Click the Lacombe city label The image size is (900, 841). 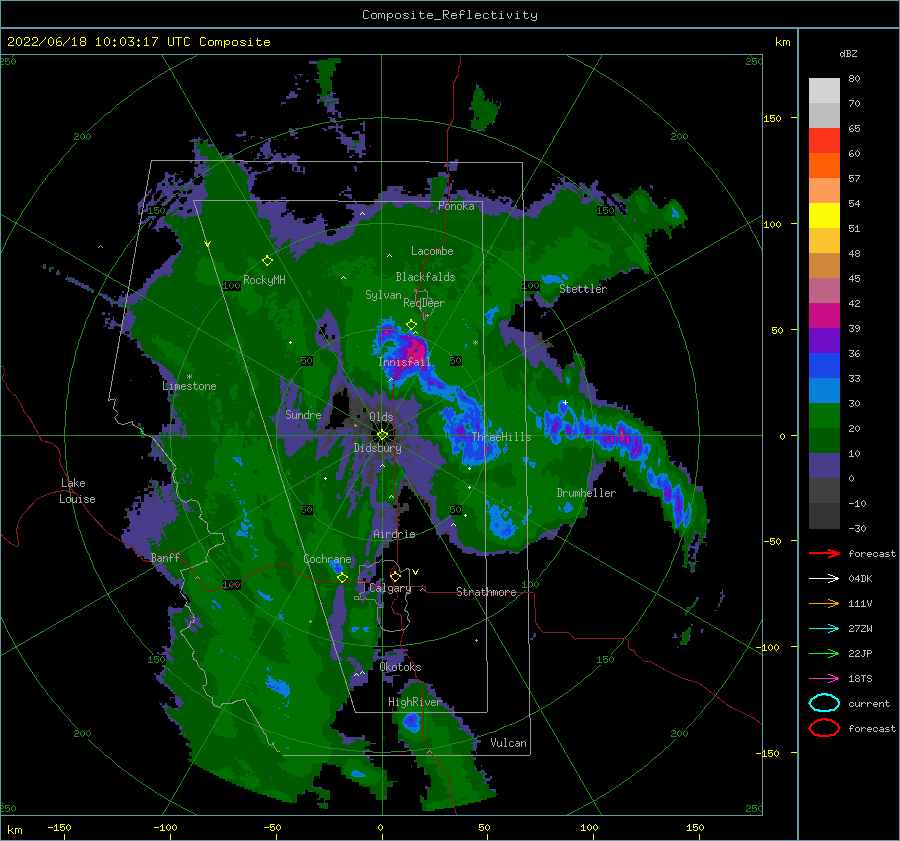432,251
